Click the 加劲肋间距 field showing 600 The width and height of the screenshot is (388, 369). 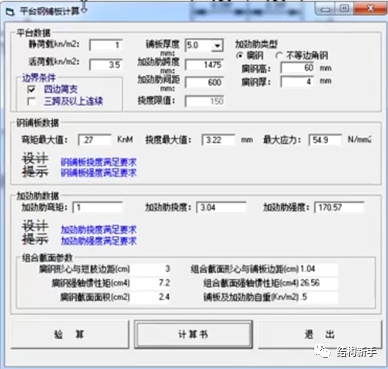coord(204,82)
